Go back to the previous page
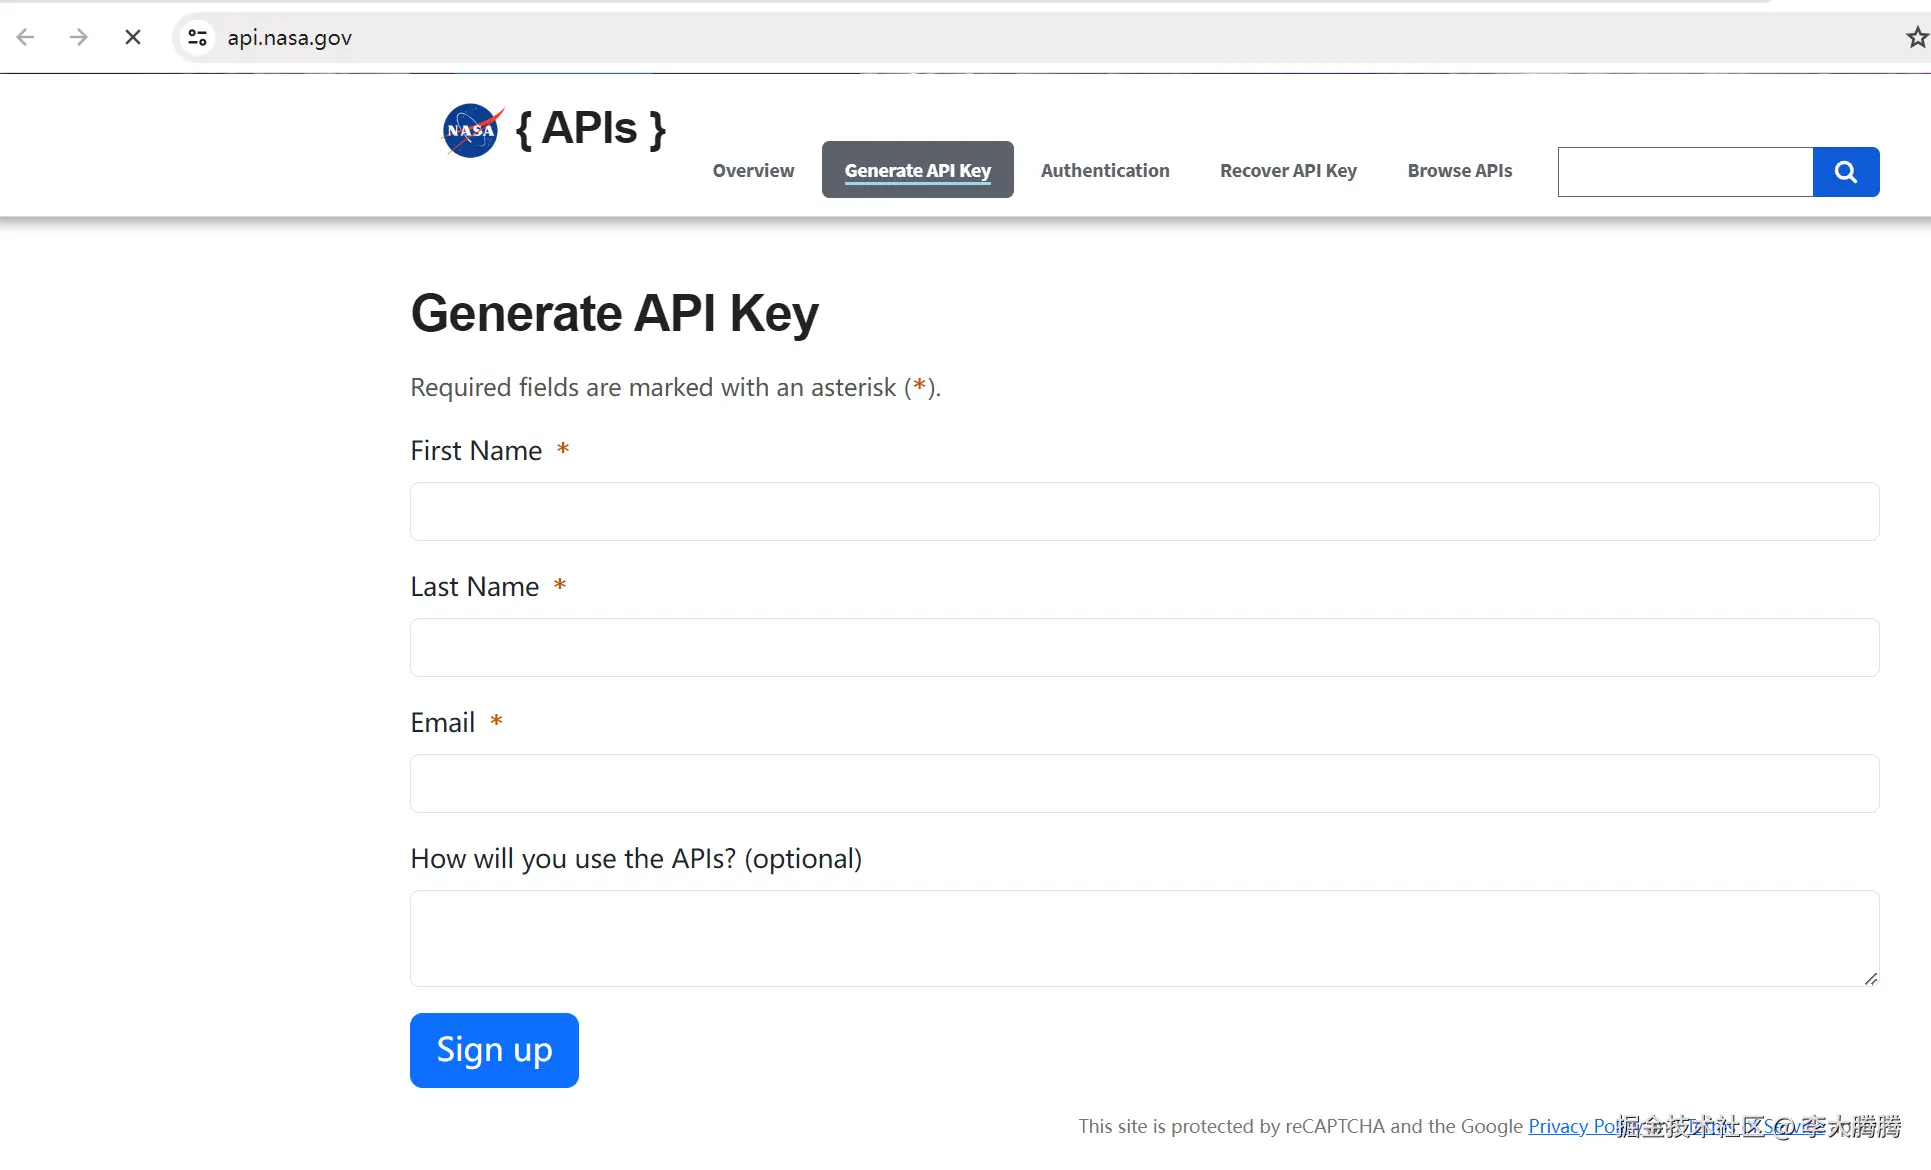1931x1170 pixels. pos(26,38)
